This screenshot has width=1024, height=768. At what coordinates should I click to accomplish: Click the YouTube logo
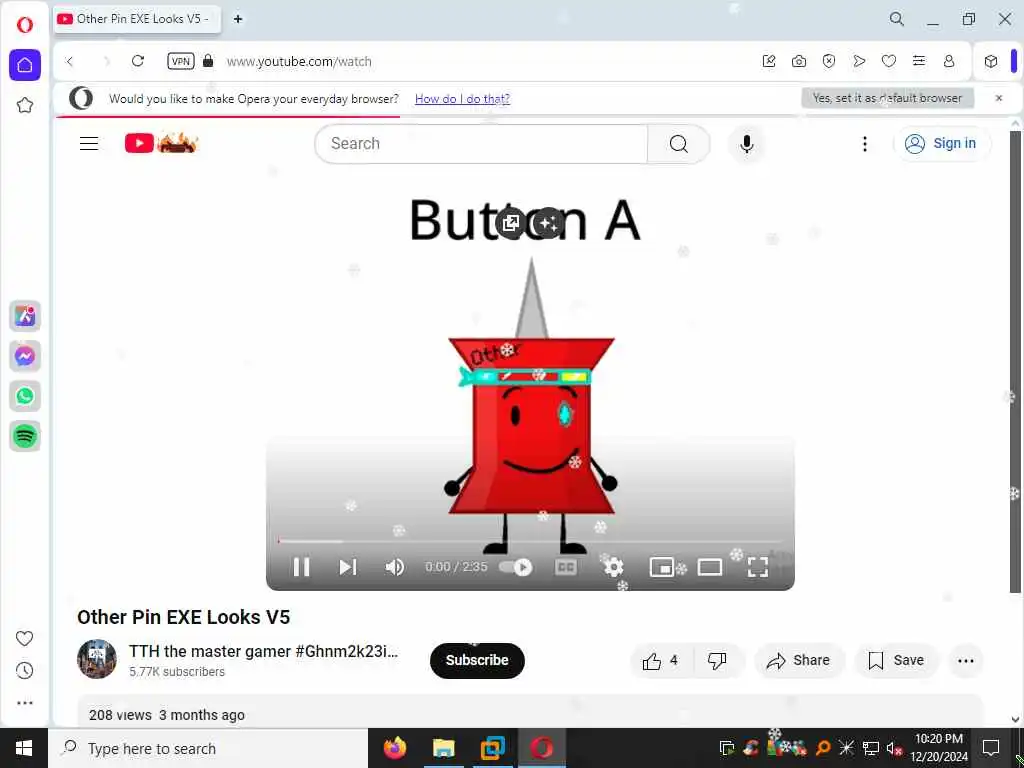tap(161, 142)
